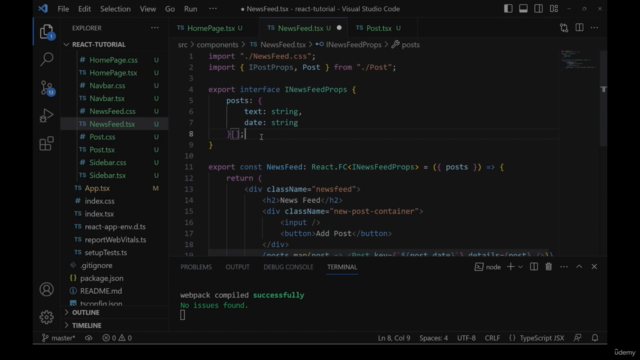Click unsaved dot on NewsFeed.tsx tab
The width and height of the screenshot is (640, 360).
[x=339, y=28]
